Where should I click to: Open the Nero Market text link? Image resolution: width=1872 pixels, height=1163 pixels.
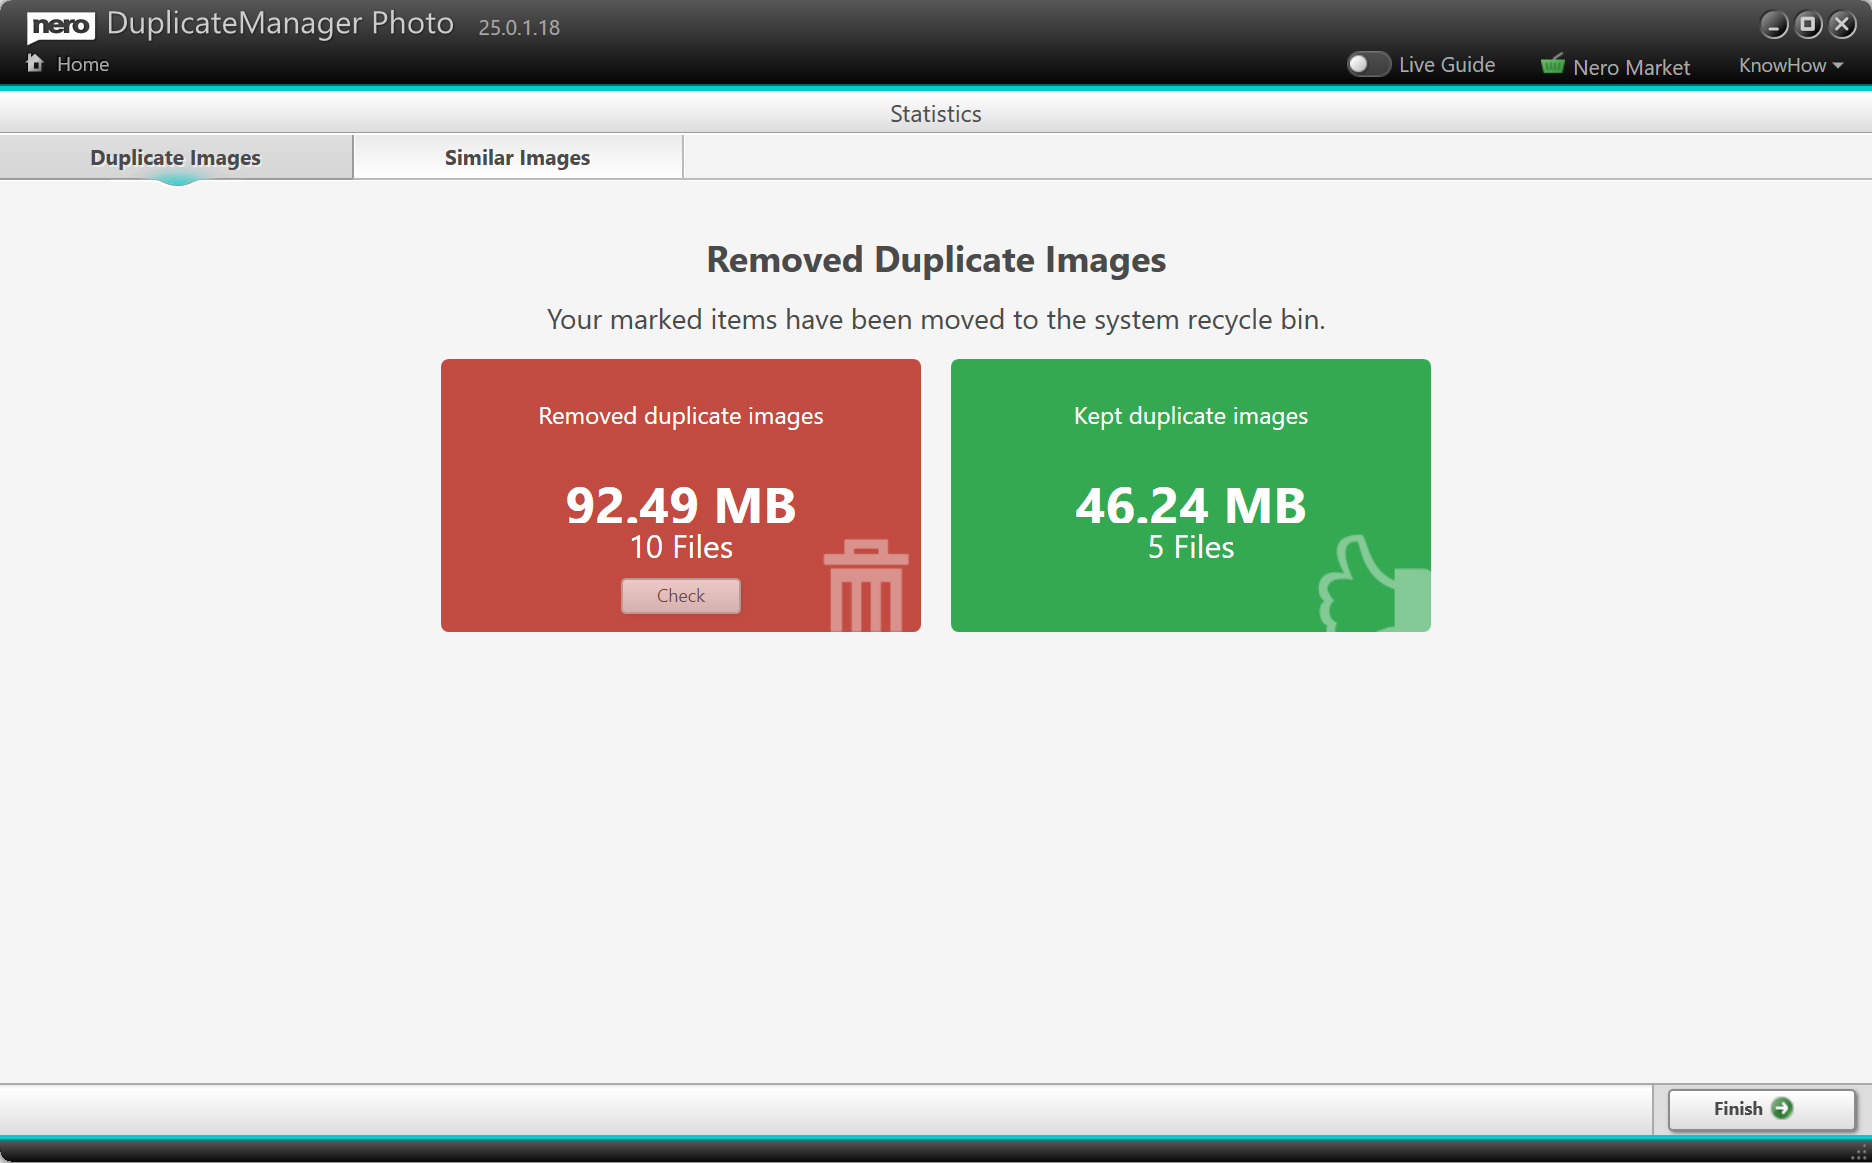point(1631,67)
